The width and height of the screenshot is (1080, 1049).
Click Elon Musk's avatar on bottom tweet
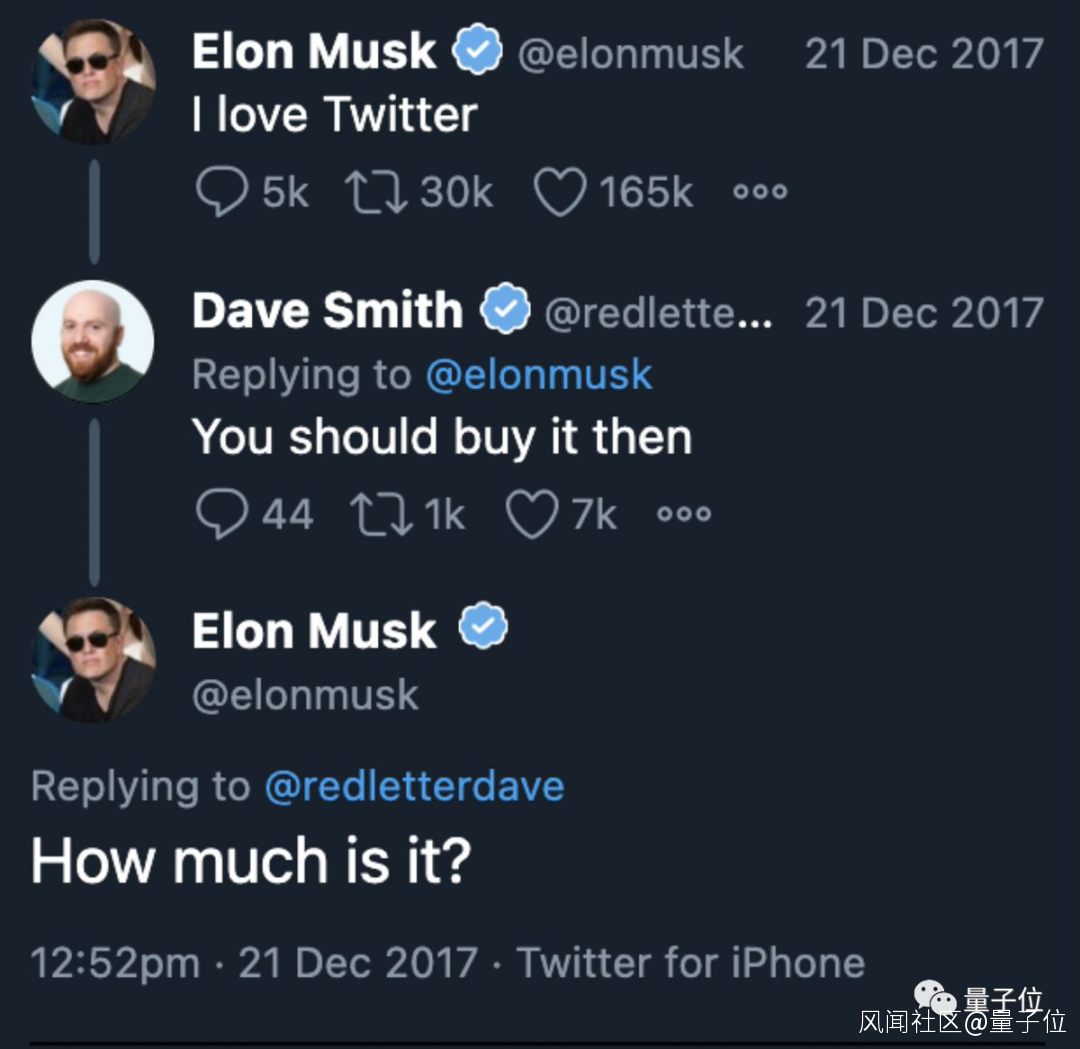coord(93,659)
